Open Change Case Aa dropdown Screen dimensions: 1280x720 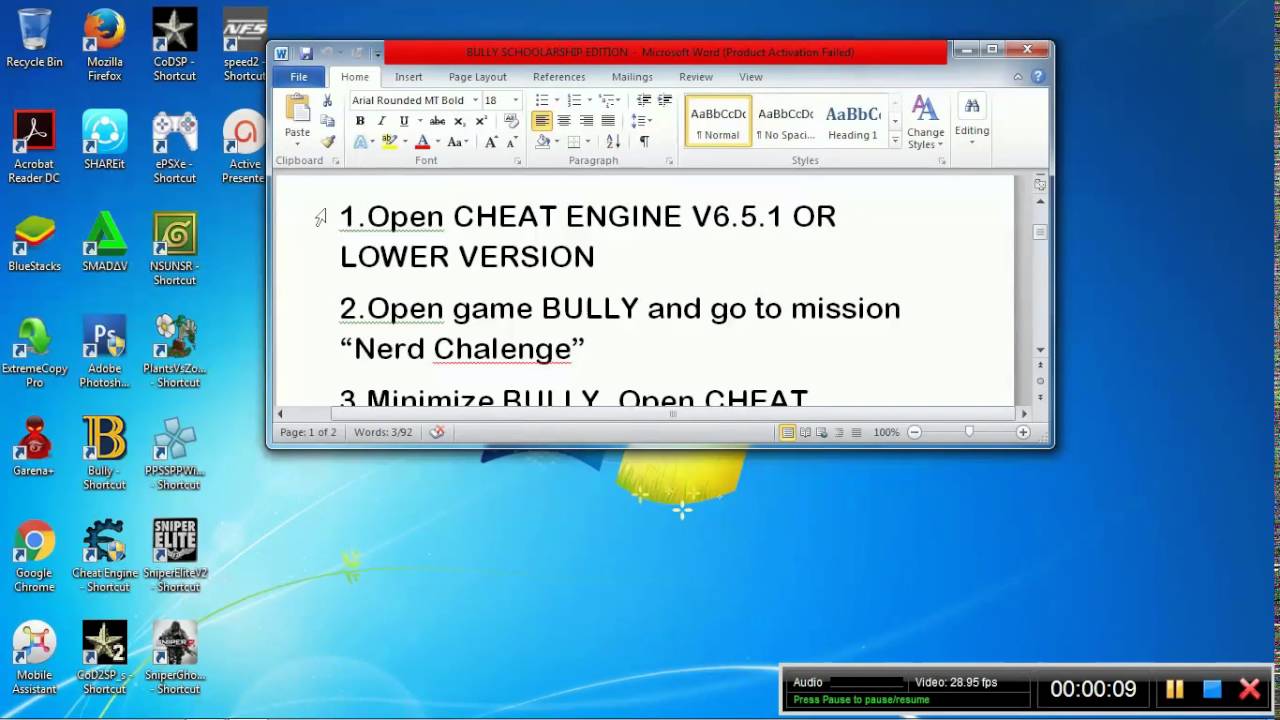coord(458,142)
